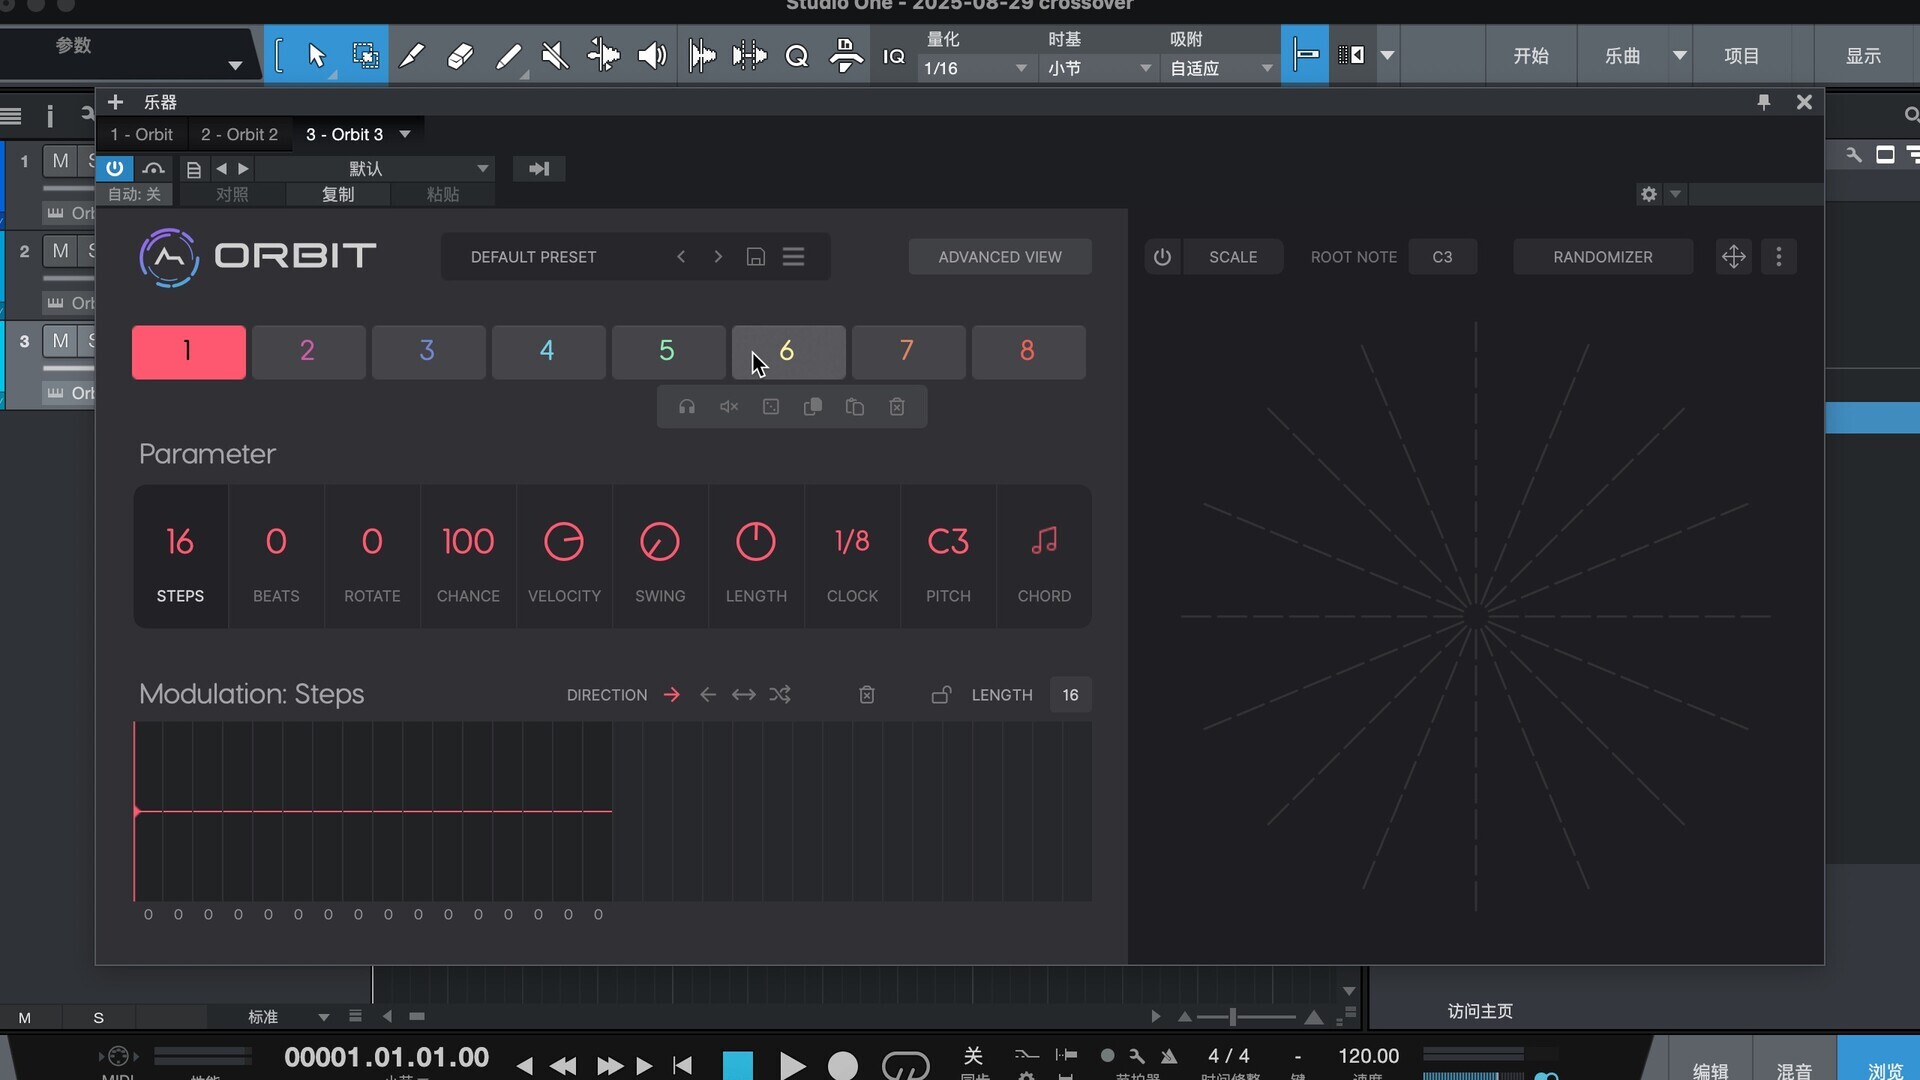Save the Orbit preset
The width and height of the screenshot is (1920, 1080).
(756, 257)
